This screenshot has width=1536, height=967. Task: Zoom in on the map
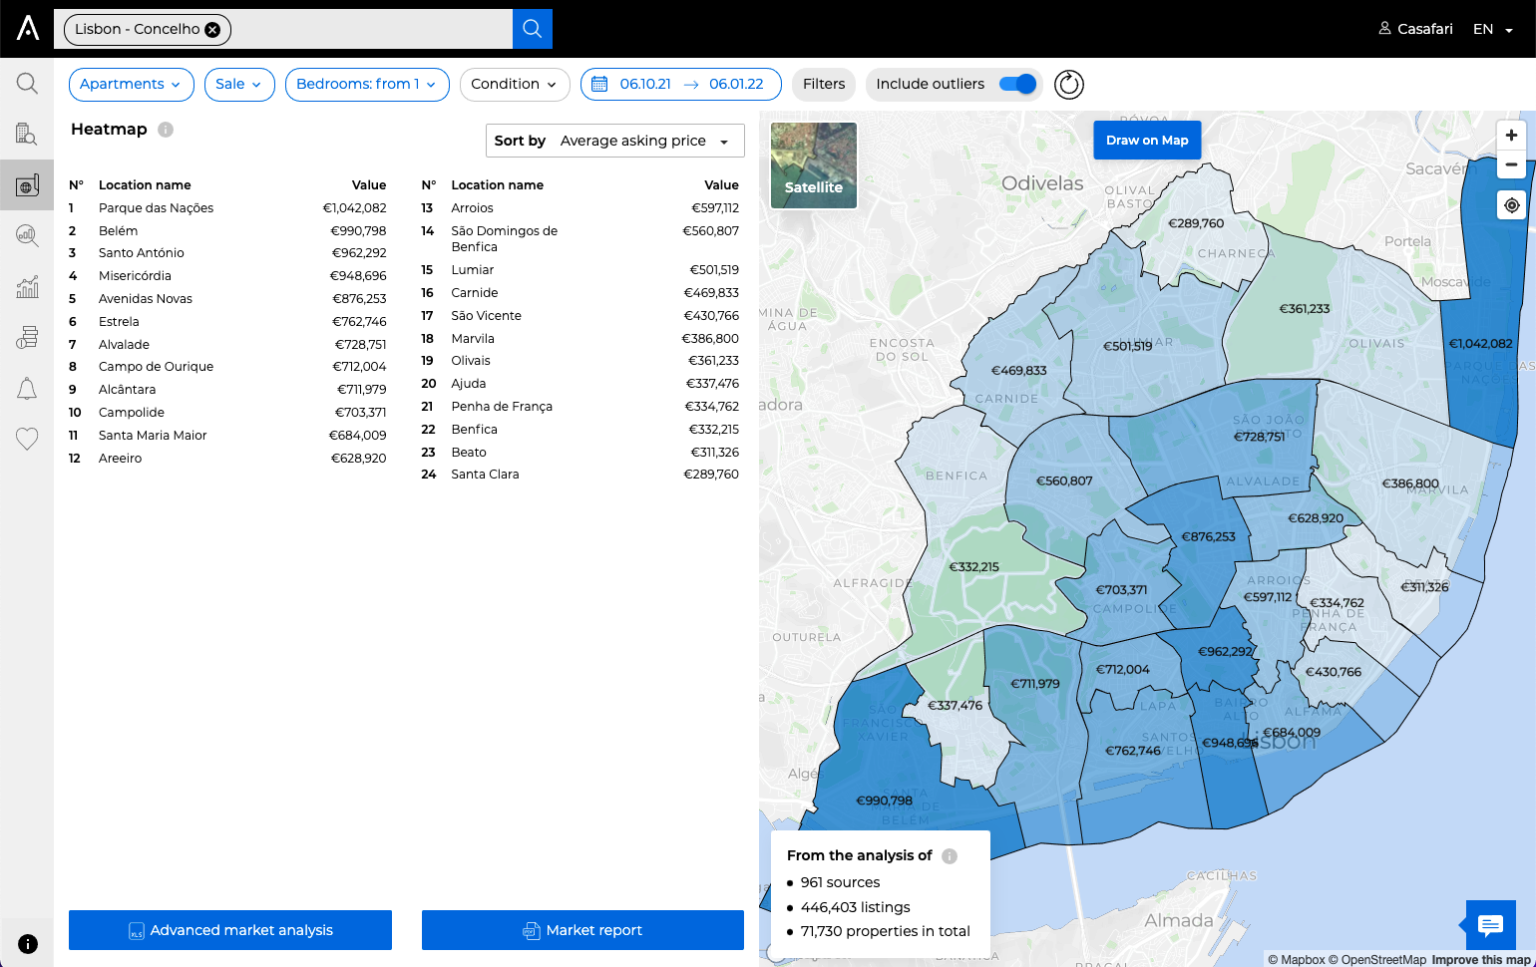[x=1511, y=135]
